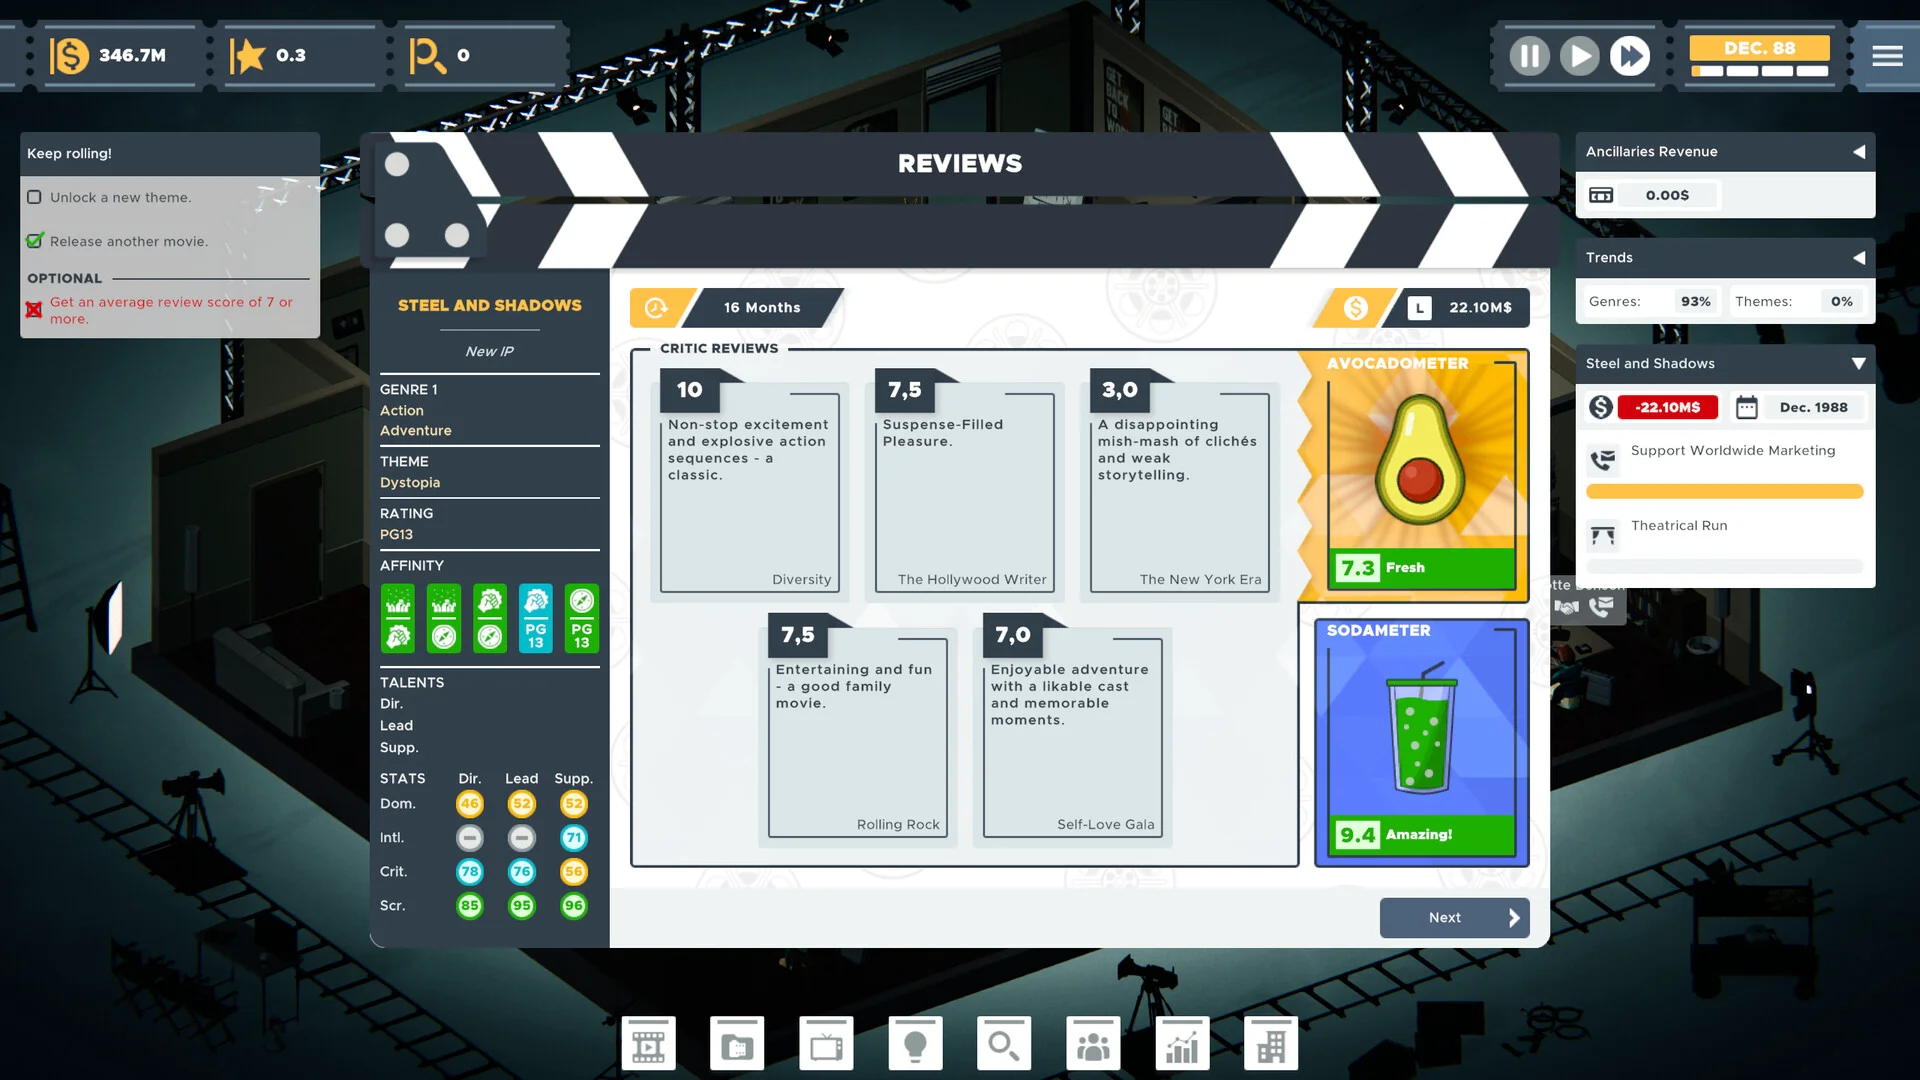Open the studio buildings panel
The height and width of the screenshot is (1080, 1920).
(x=1271, y=1042)
